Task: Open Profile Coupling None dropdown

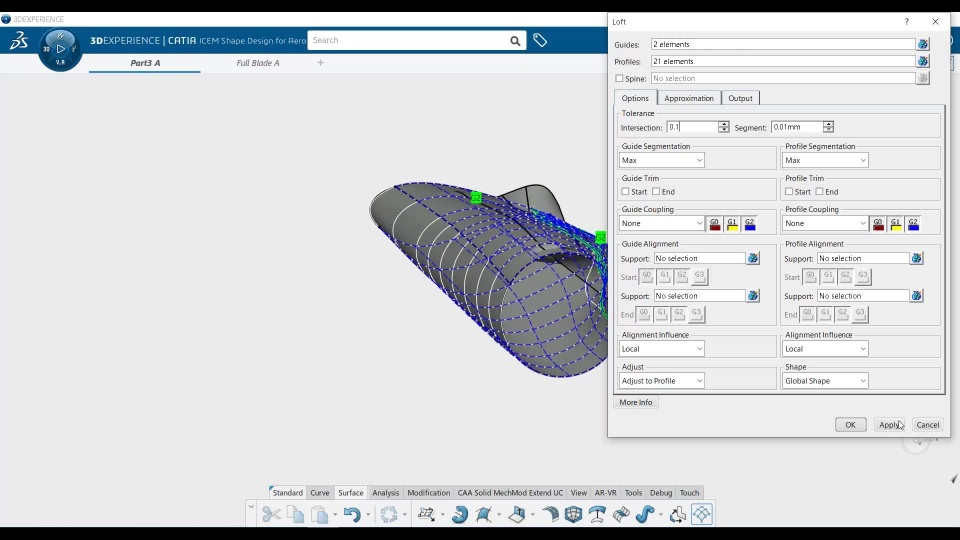Action: tap(825, 223)
